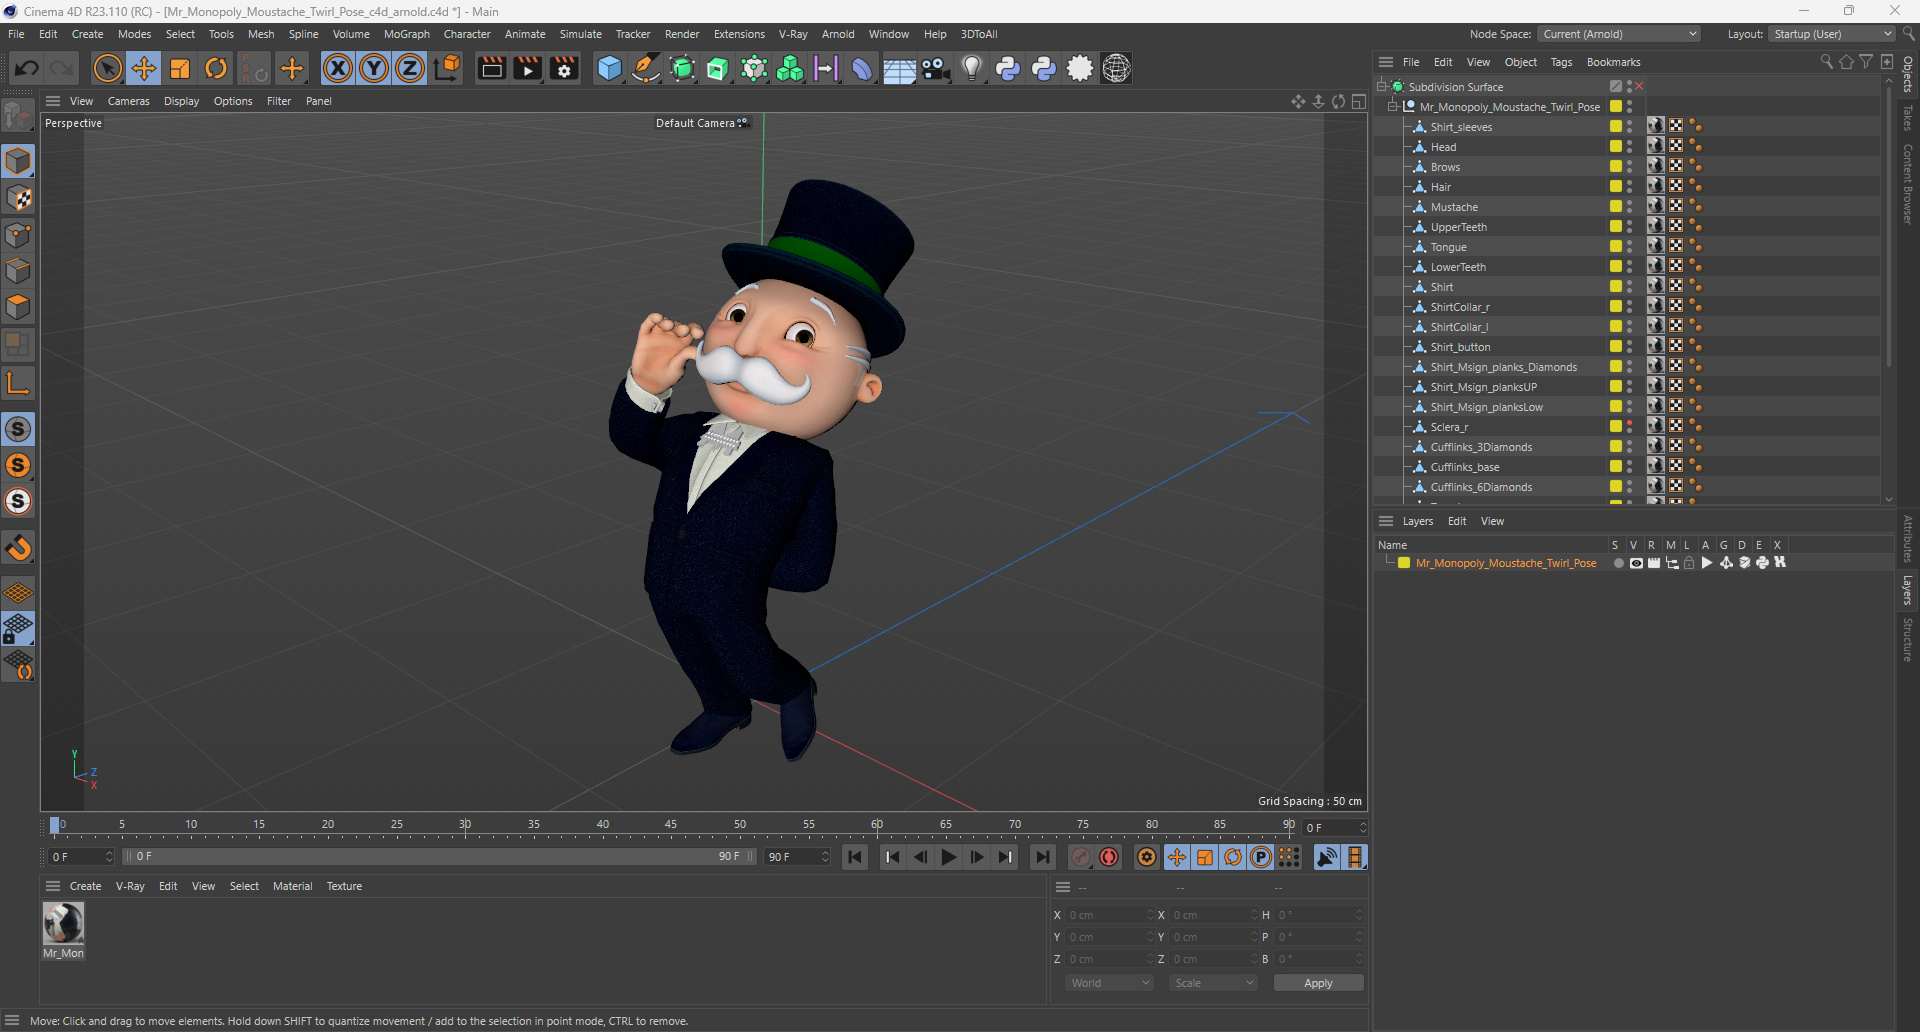Activate the Rotate tool
This screenshot has width=1920, height=1032.
tap(216, 68)
